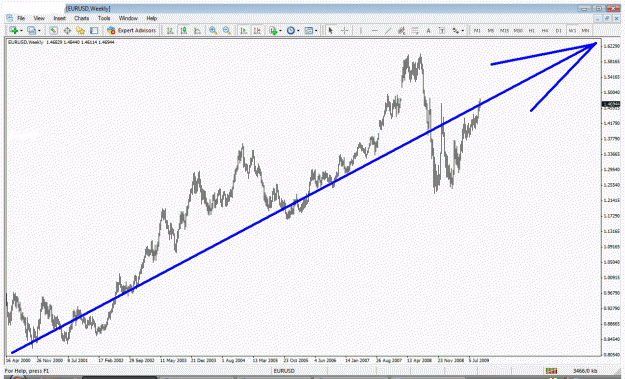Switch to M1 timeframe

pos(477,30)
